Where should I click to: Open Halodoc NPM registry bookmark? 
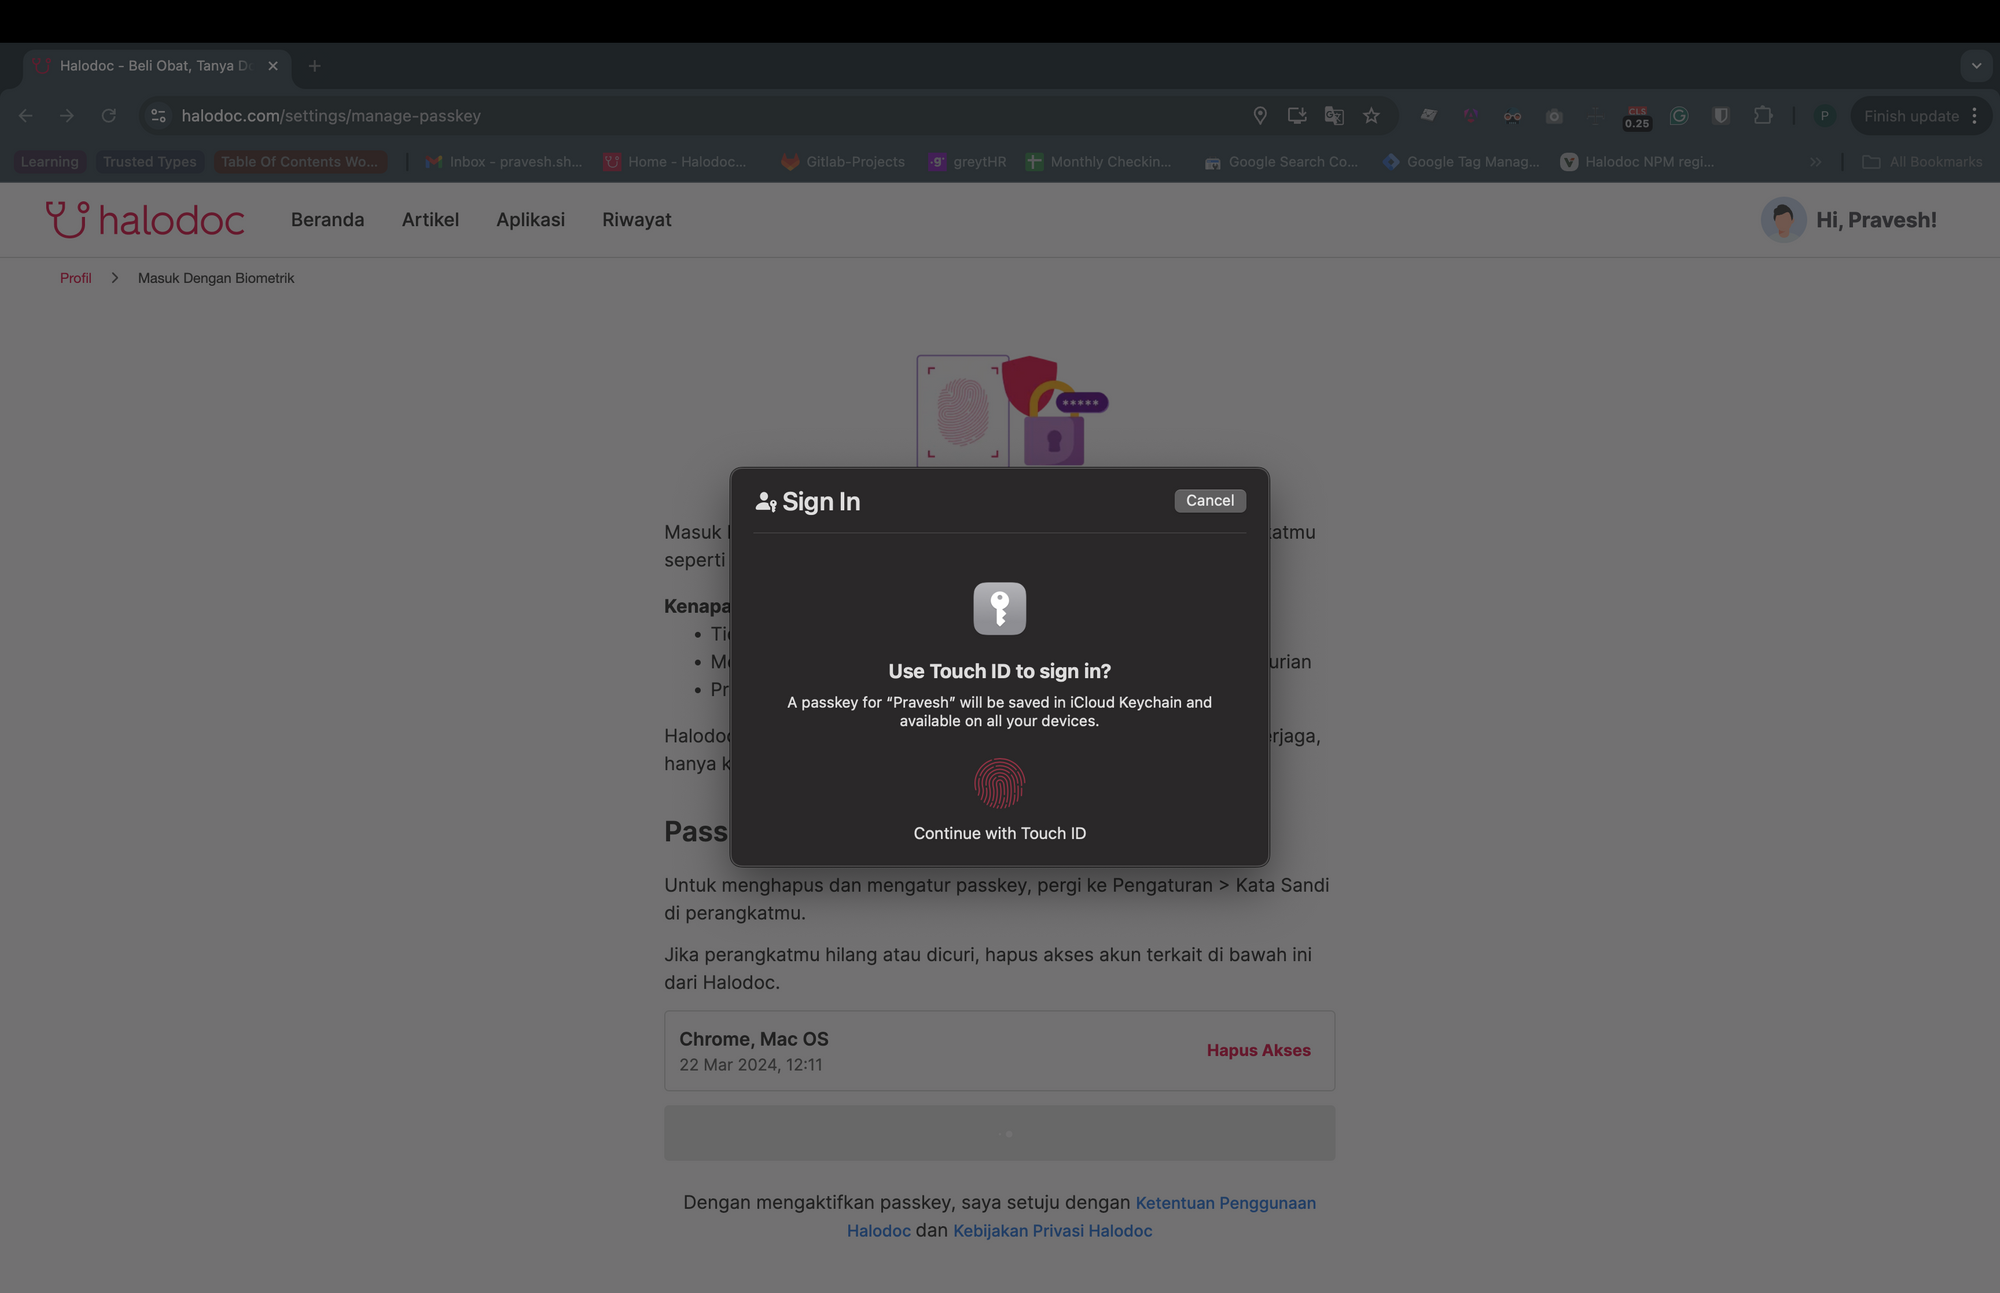coord(1638,162)
